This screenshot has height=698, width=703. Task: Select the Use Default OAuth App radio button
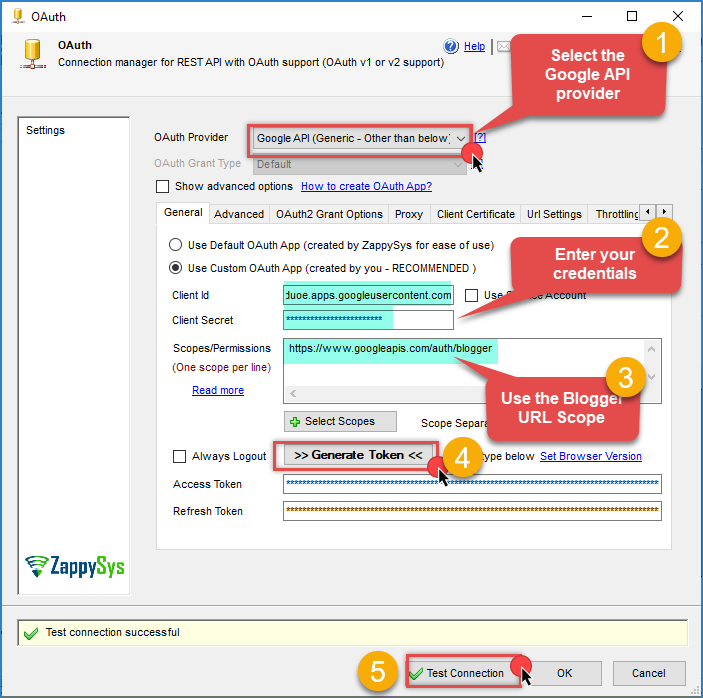pos(176,245)
